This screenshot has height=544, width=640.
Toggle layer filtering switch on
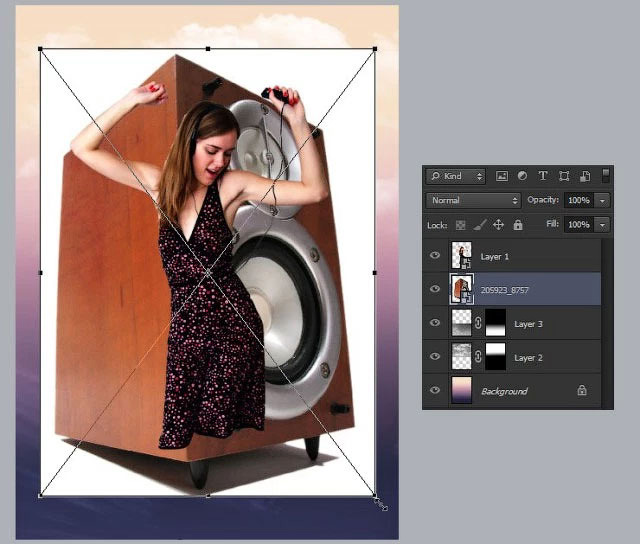606,175
